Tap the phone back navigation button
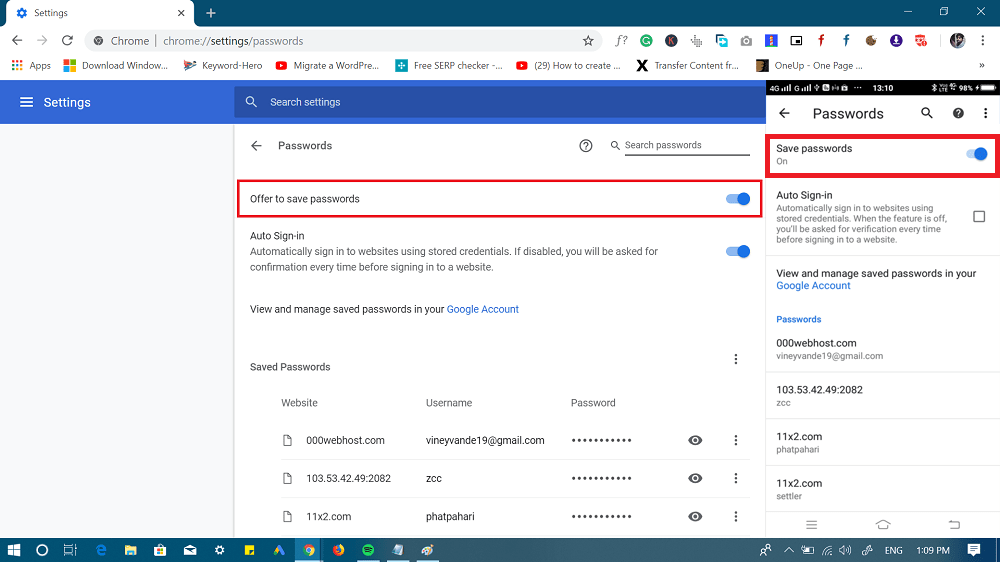The height and width of the screenshot is (562, 1000). pyautogui.click(x=954, y=524)
